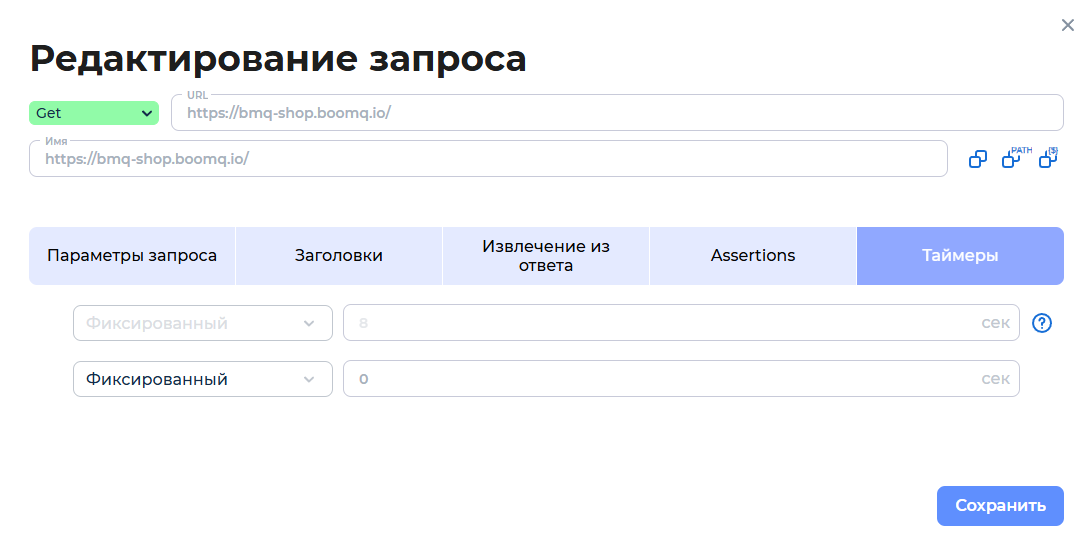Open the greyed-out Фиксированный timer dropdown
The height and width of the screenshot is (554, 1092).
pos(203,323)
